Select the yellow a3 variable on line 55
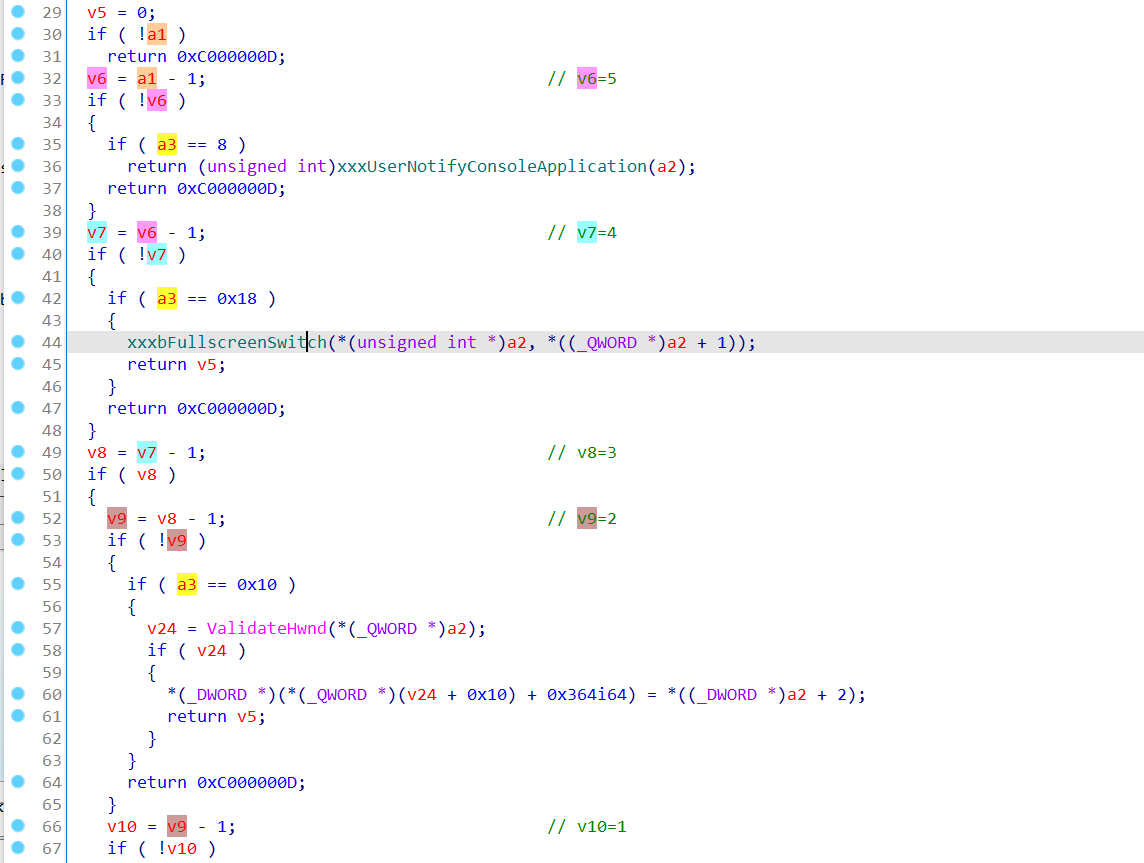The height and width of the screenshot is (863, 1144). (187, 584)
